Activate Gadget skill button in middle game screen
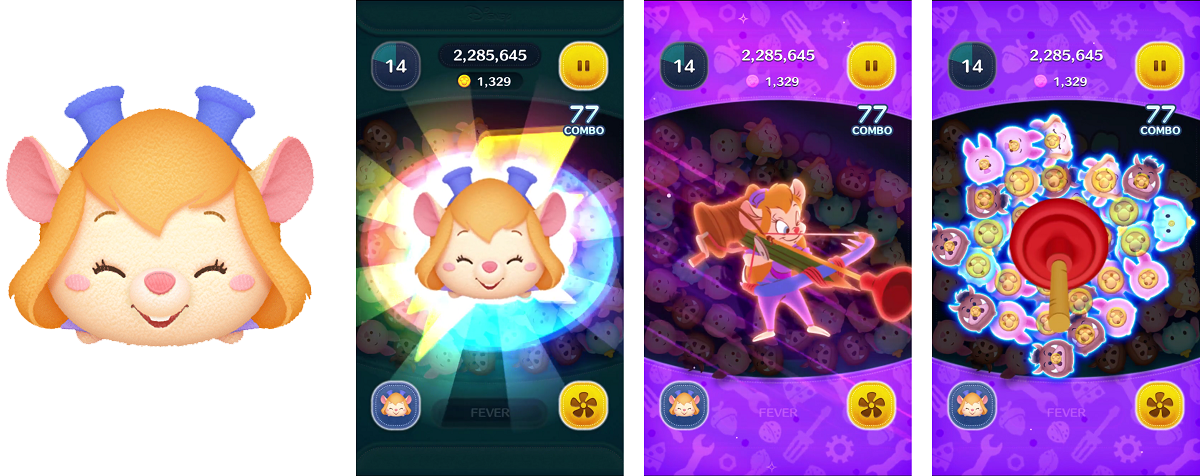1200x476 pixels. click(683, 407)
